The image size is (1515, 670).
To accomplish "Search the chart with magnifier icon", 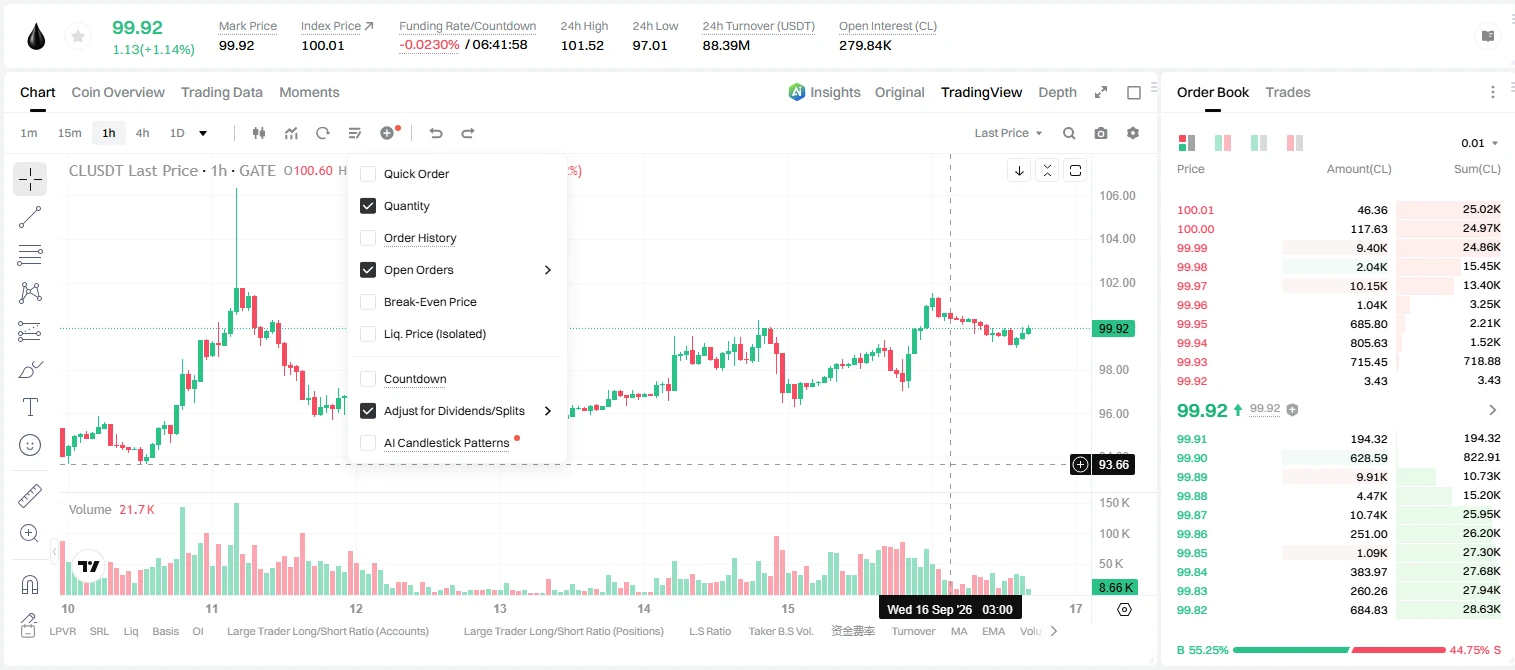I will point(1069,133).
